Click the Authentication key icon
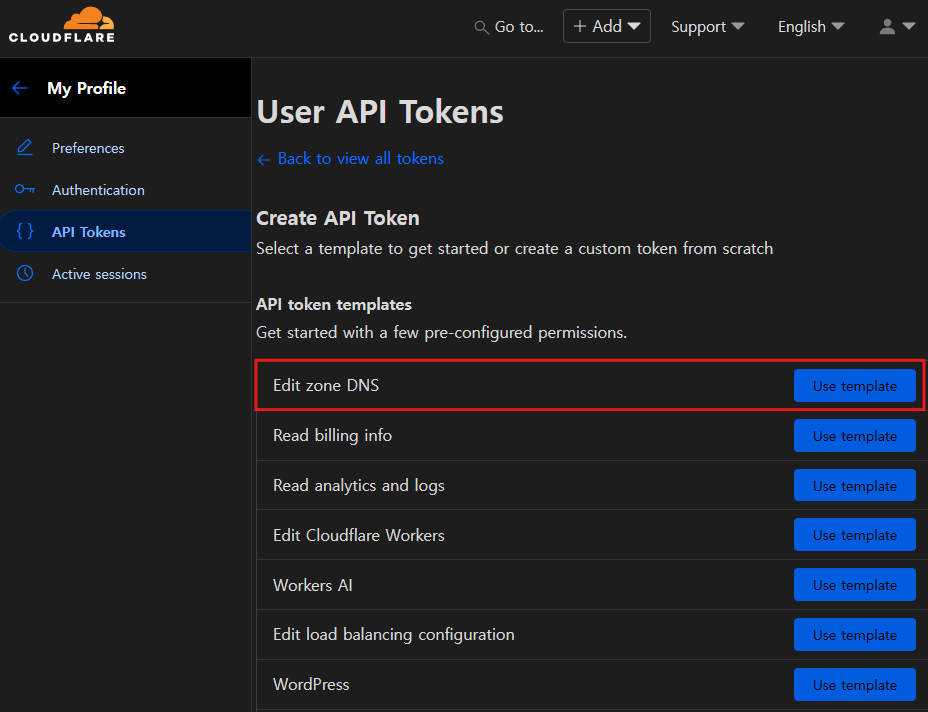This screenshot has width=928, height=712. click(25, 189)
